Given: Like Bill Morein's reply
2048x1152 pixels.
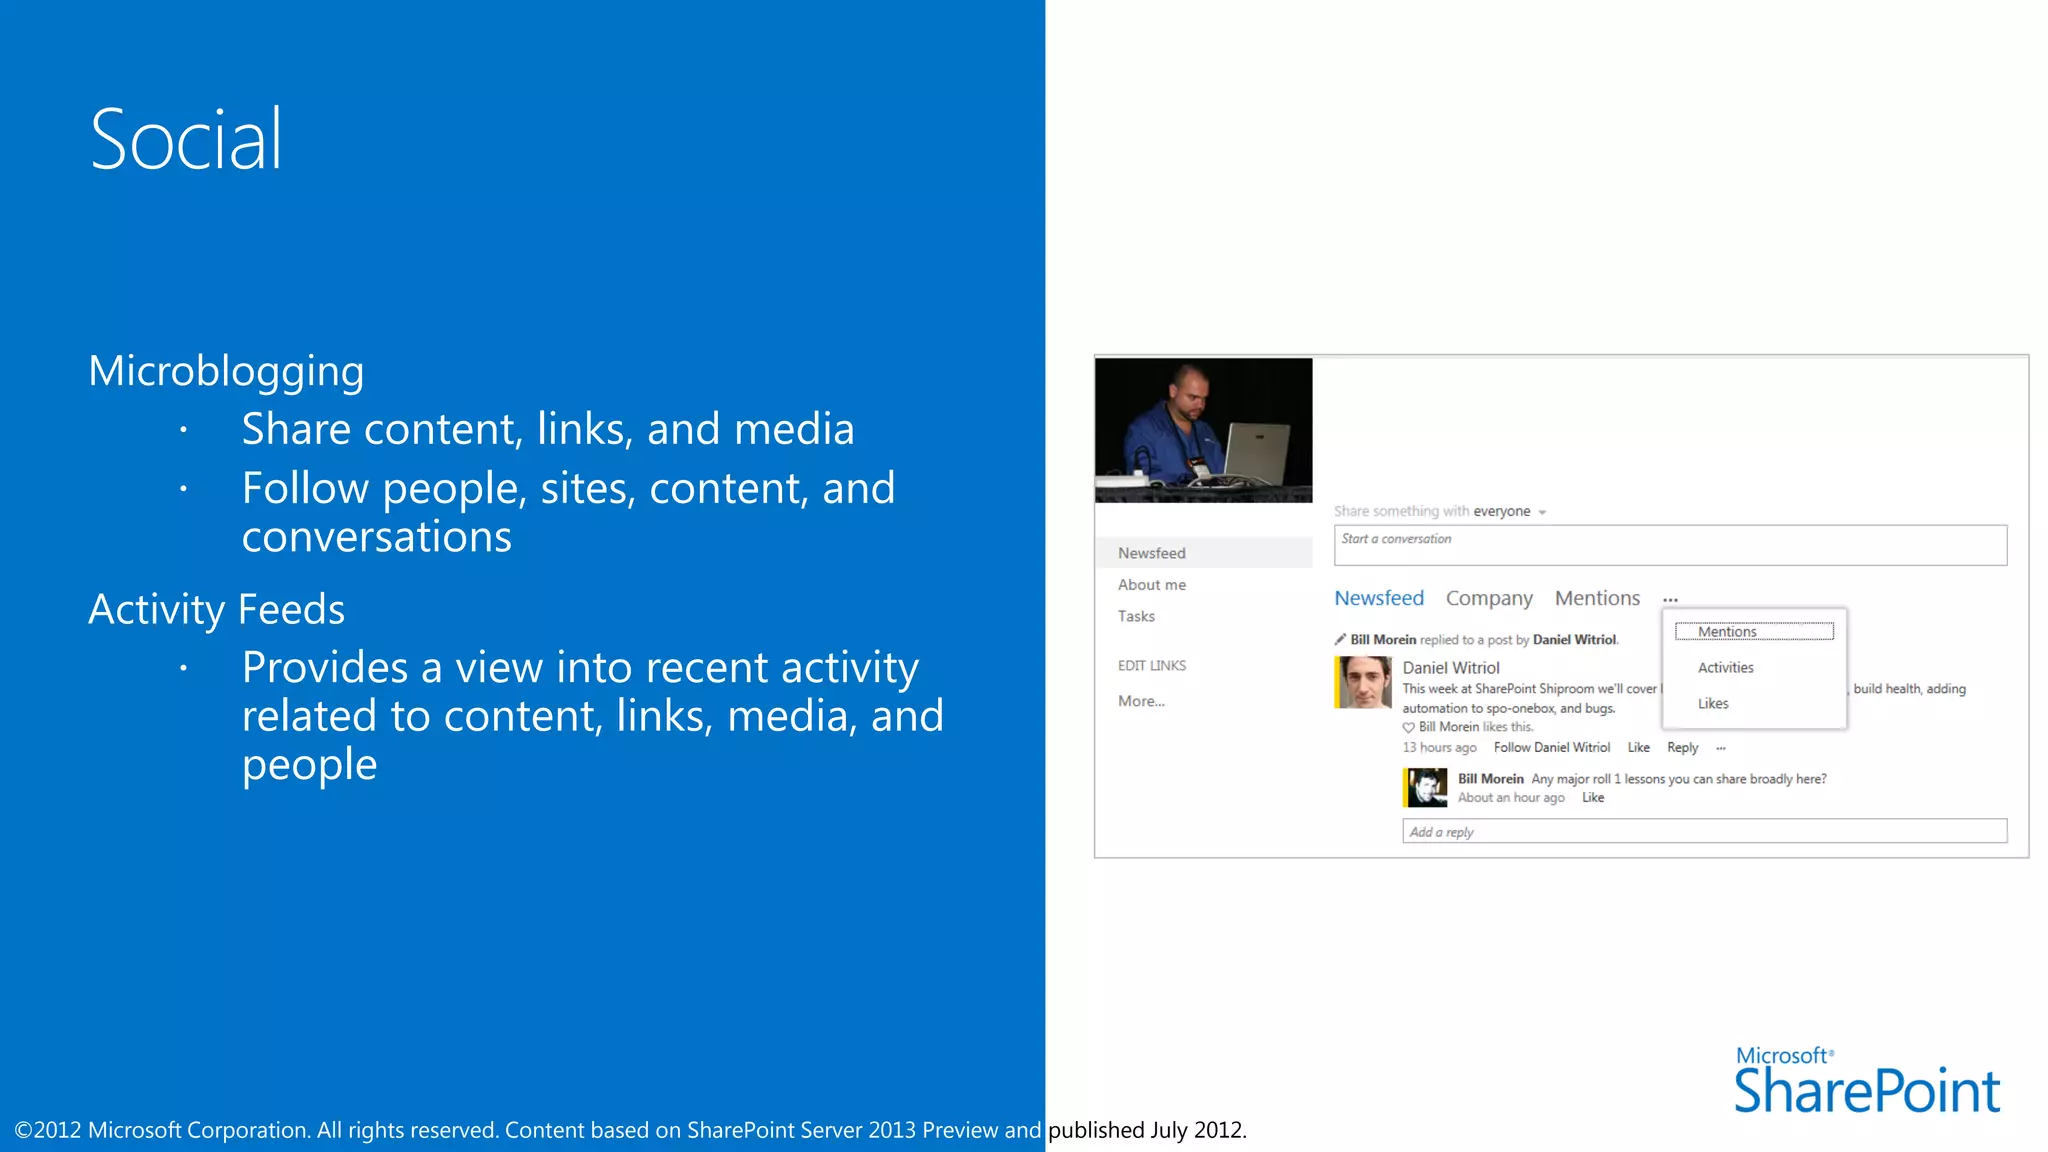Looking at the screenshot, I should point(1592,798).
